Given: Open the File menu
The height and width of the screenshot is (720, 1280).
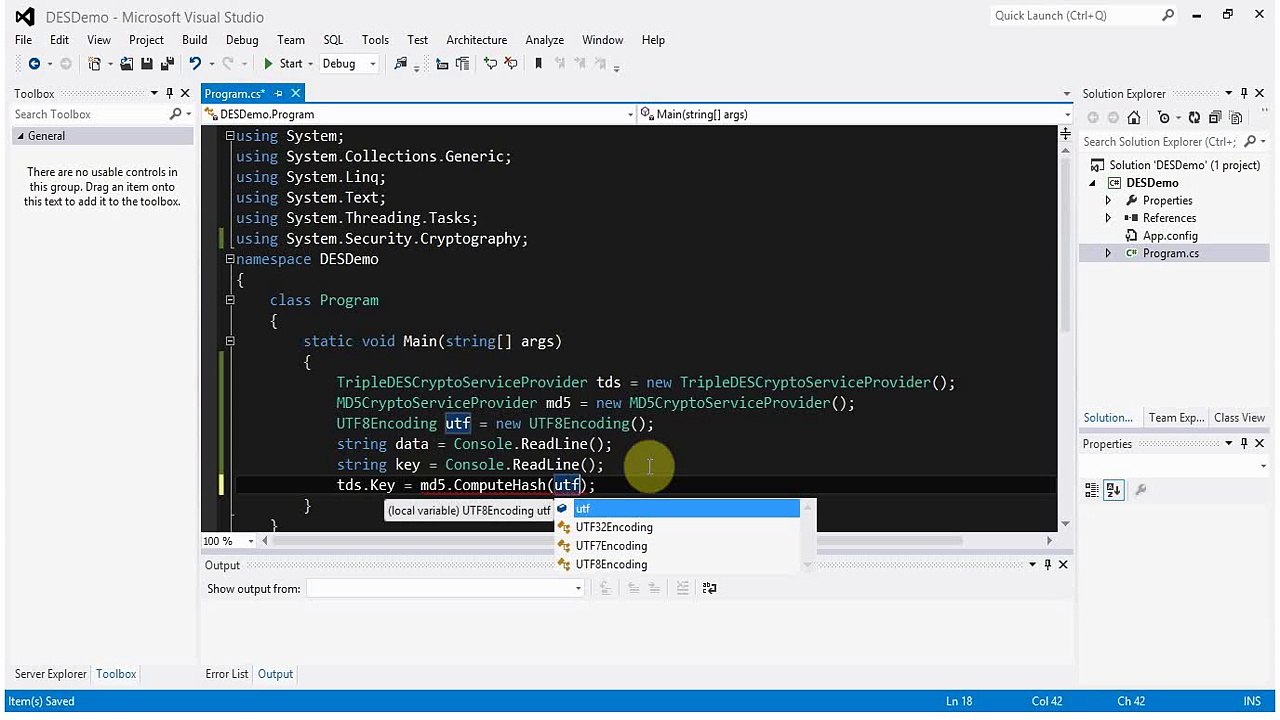Looking at the screenshot, I should point(23,40).
